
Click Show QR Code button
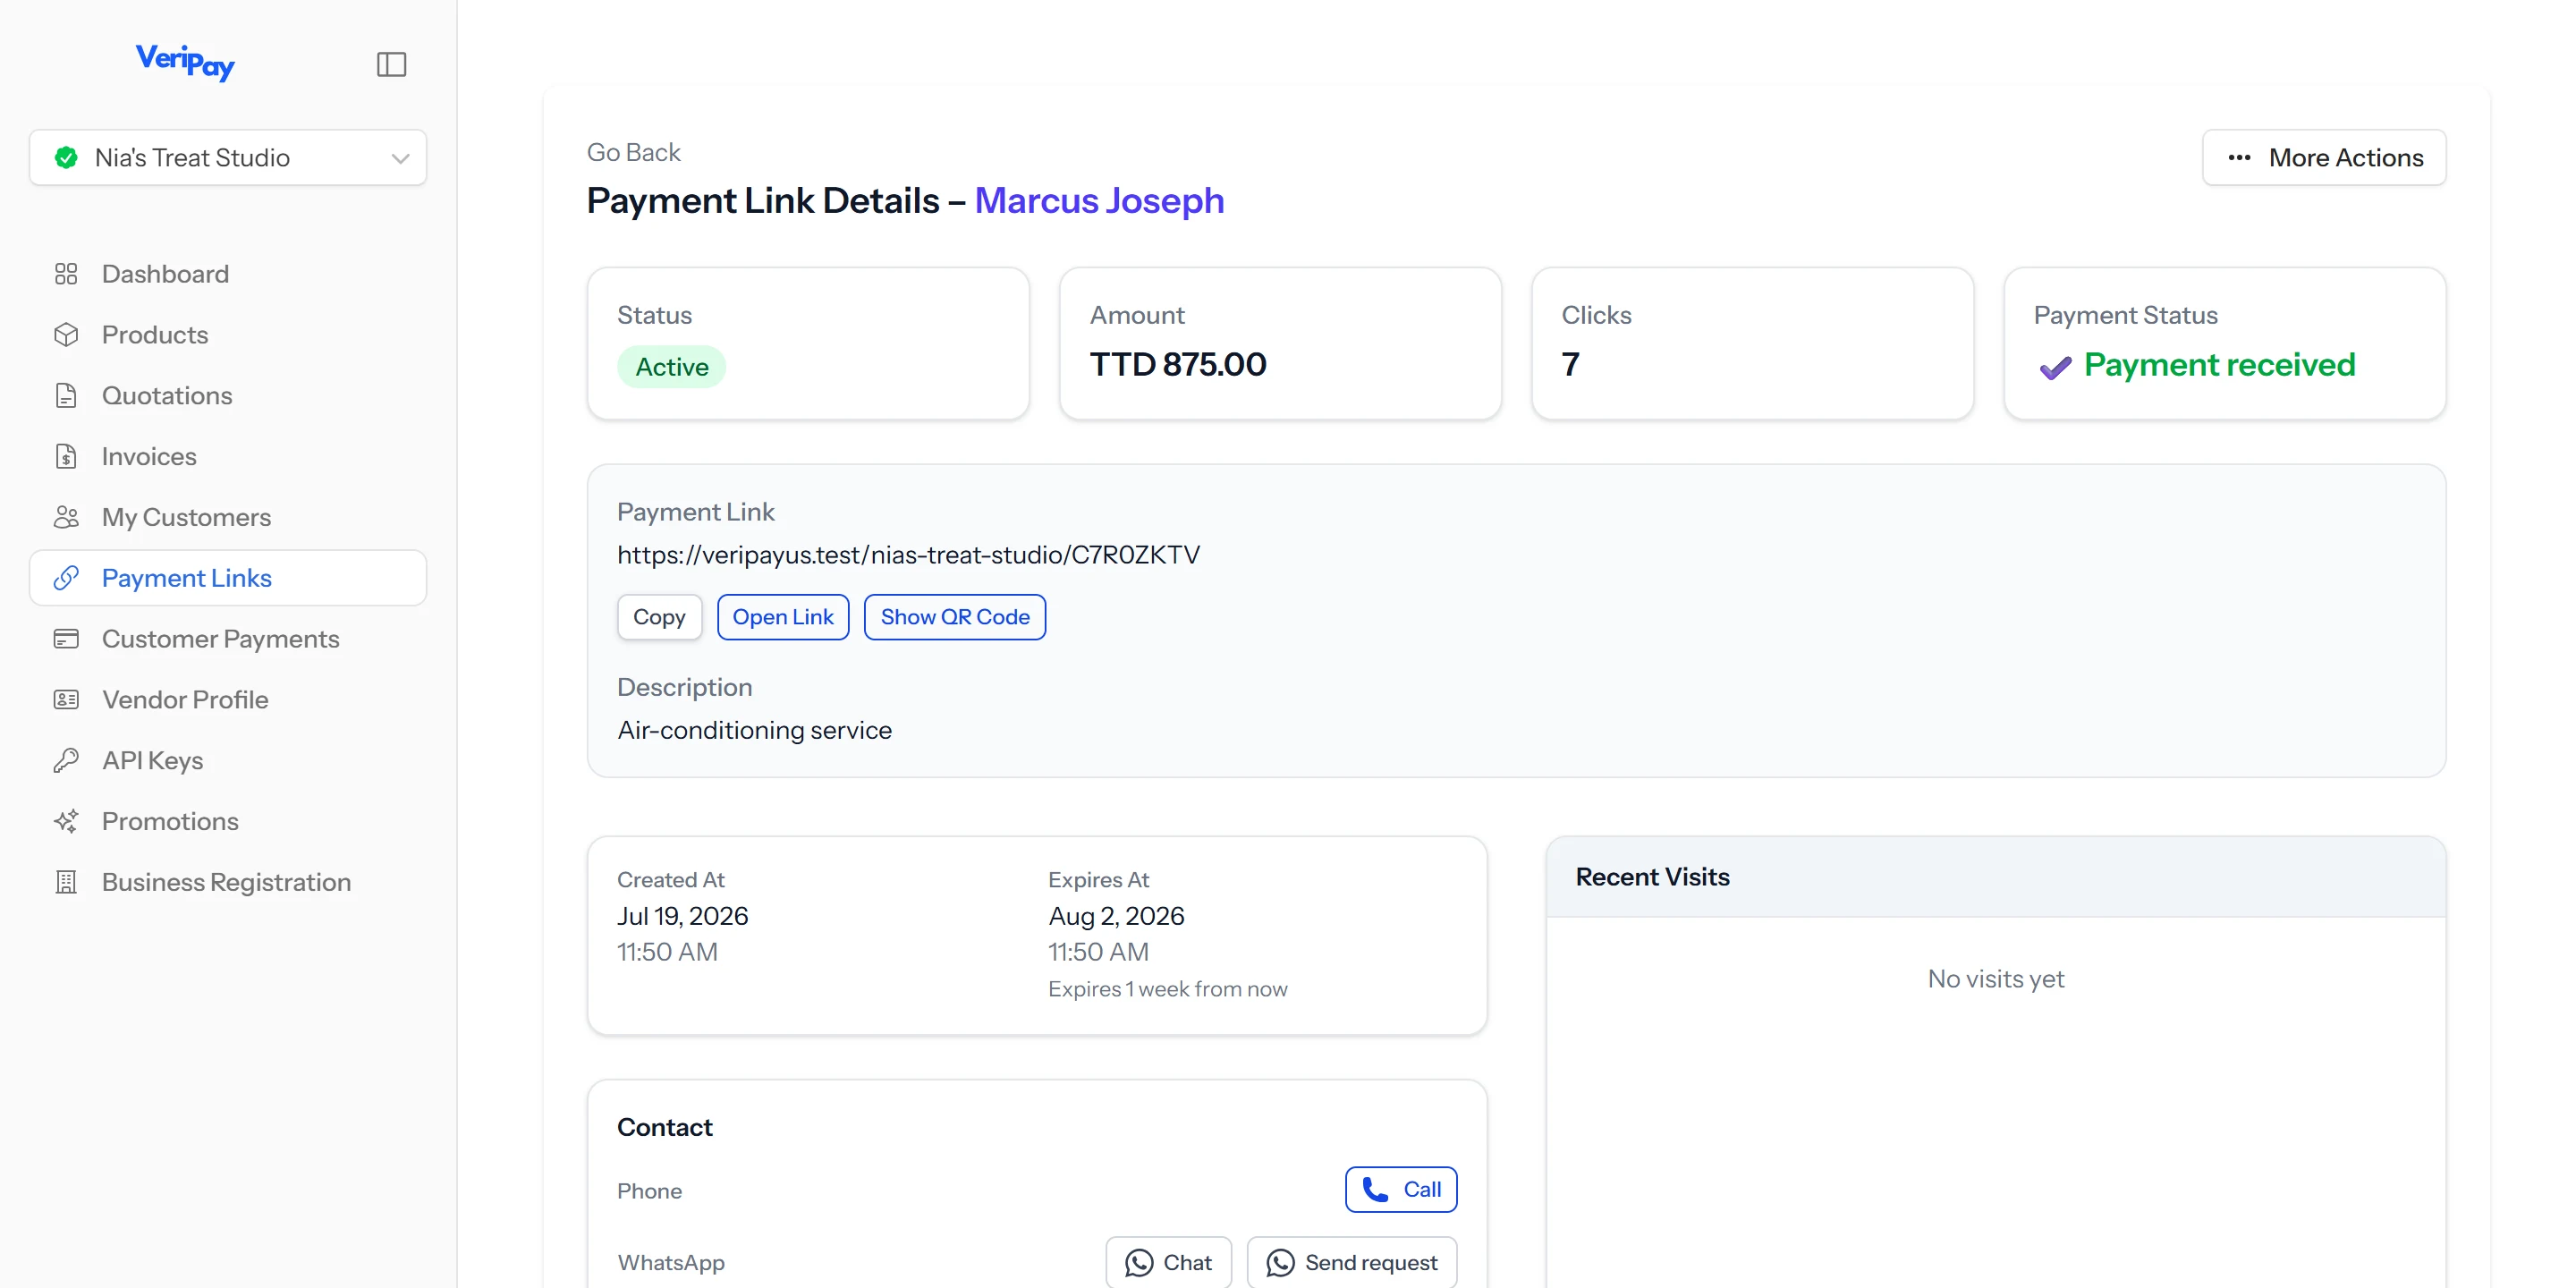tap(955, 617)
